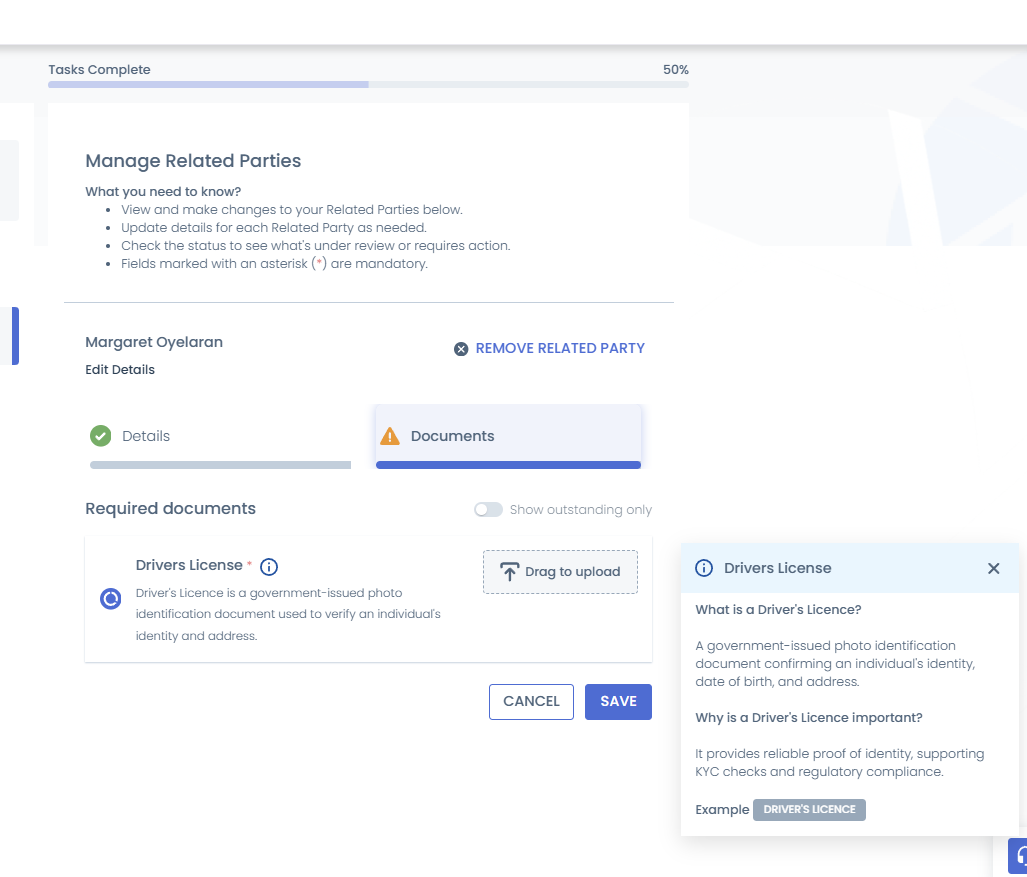Click the remove X circle icon
This screenshot has width=1027, height=877.
(461, 349)
